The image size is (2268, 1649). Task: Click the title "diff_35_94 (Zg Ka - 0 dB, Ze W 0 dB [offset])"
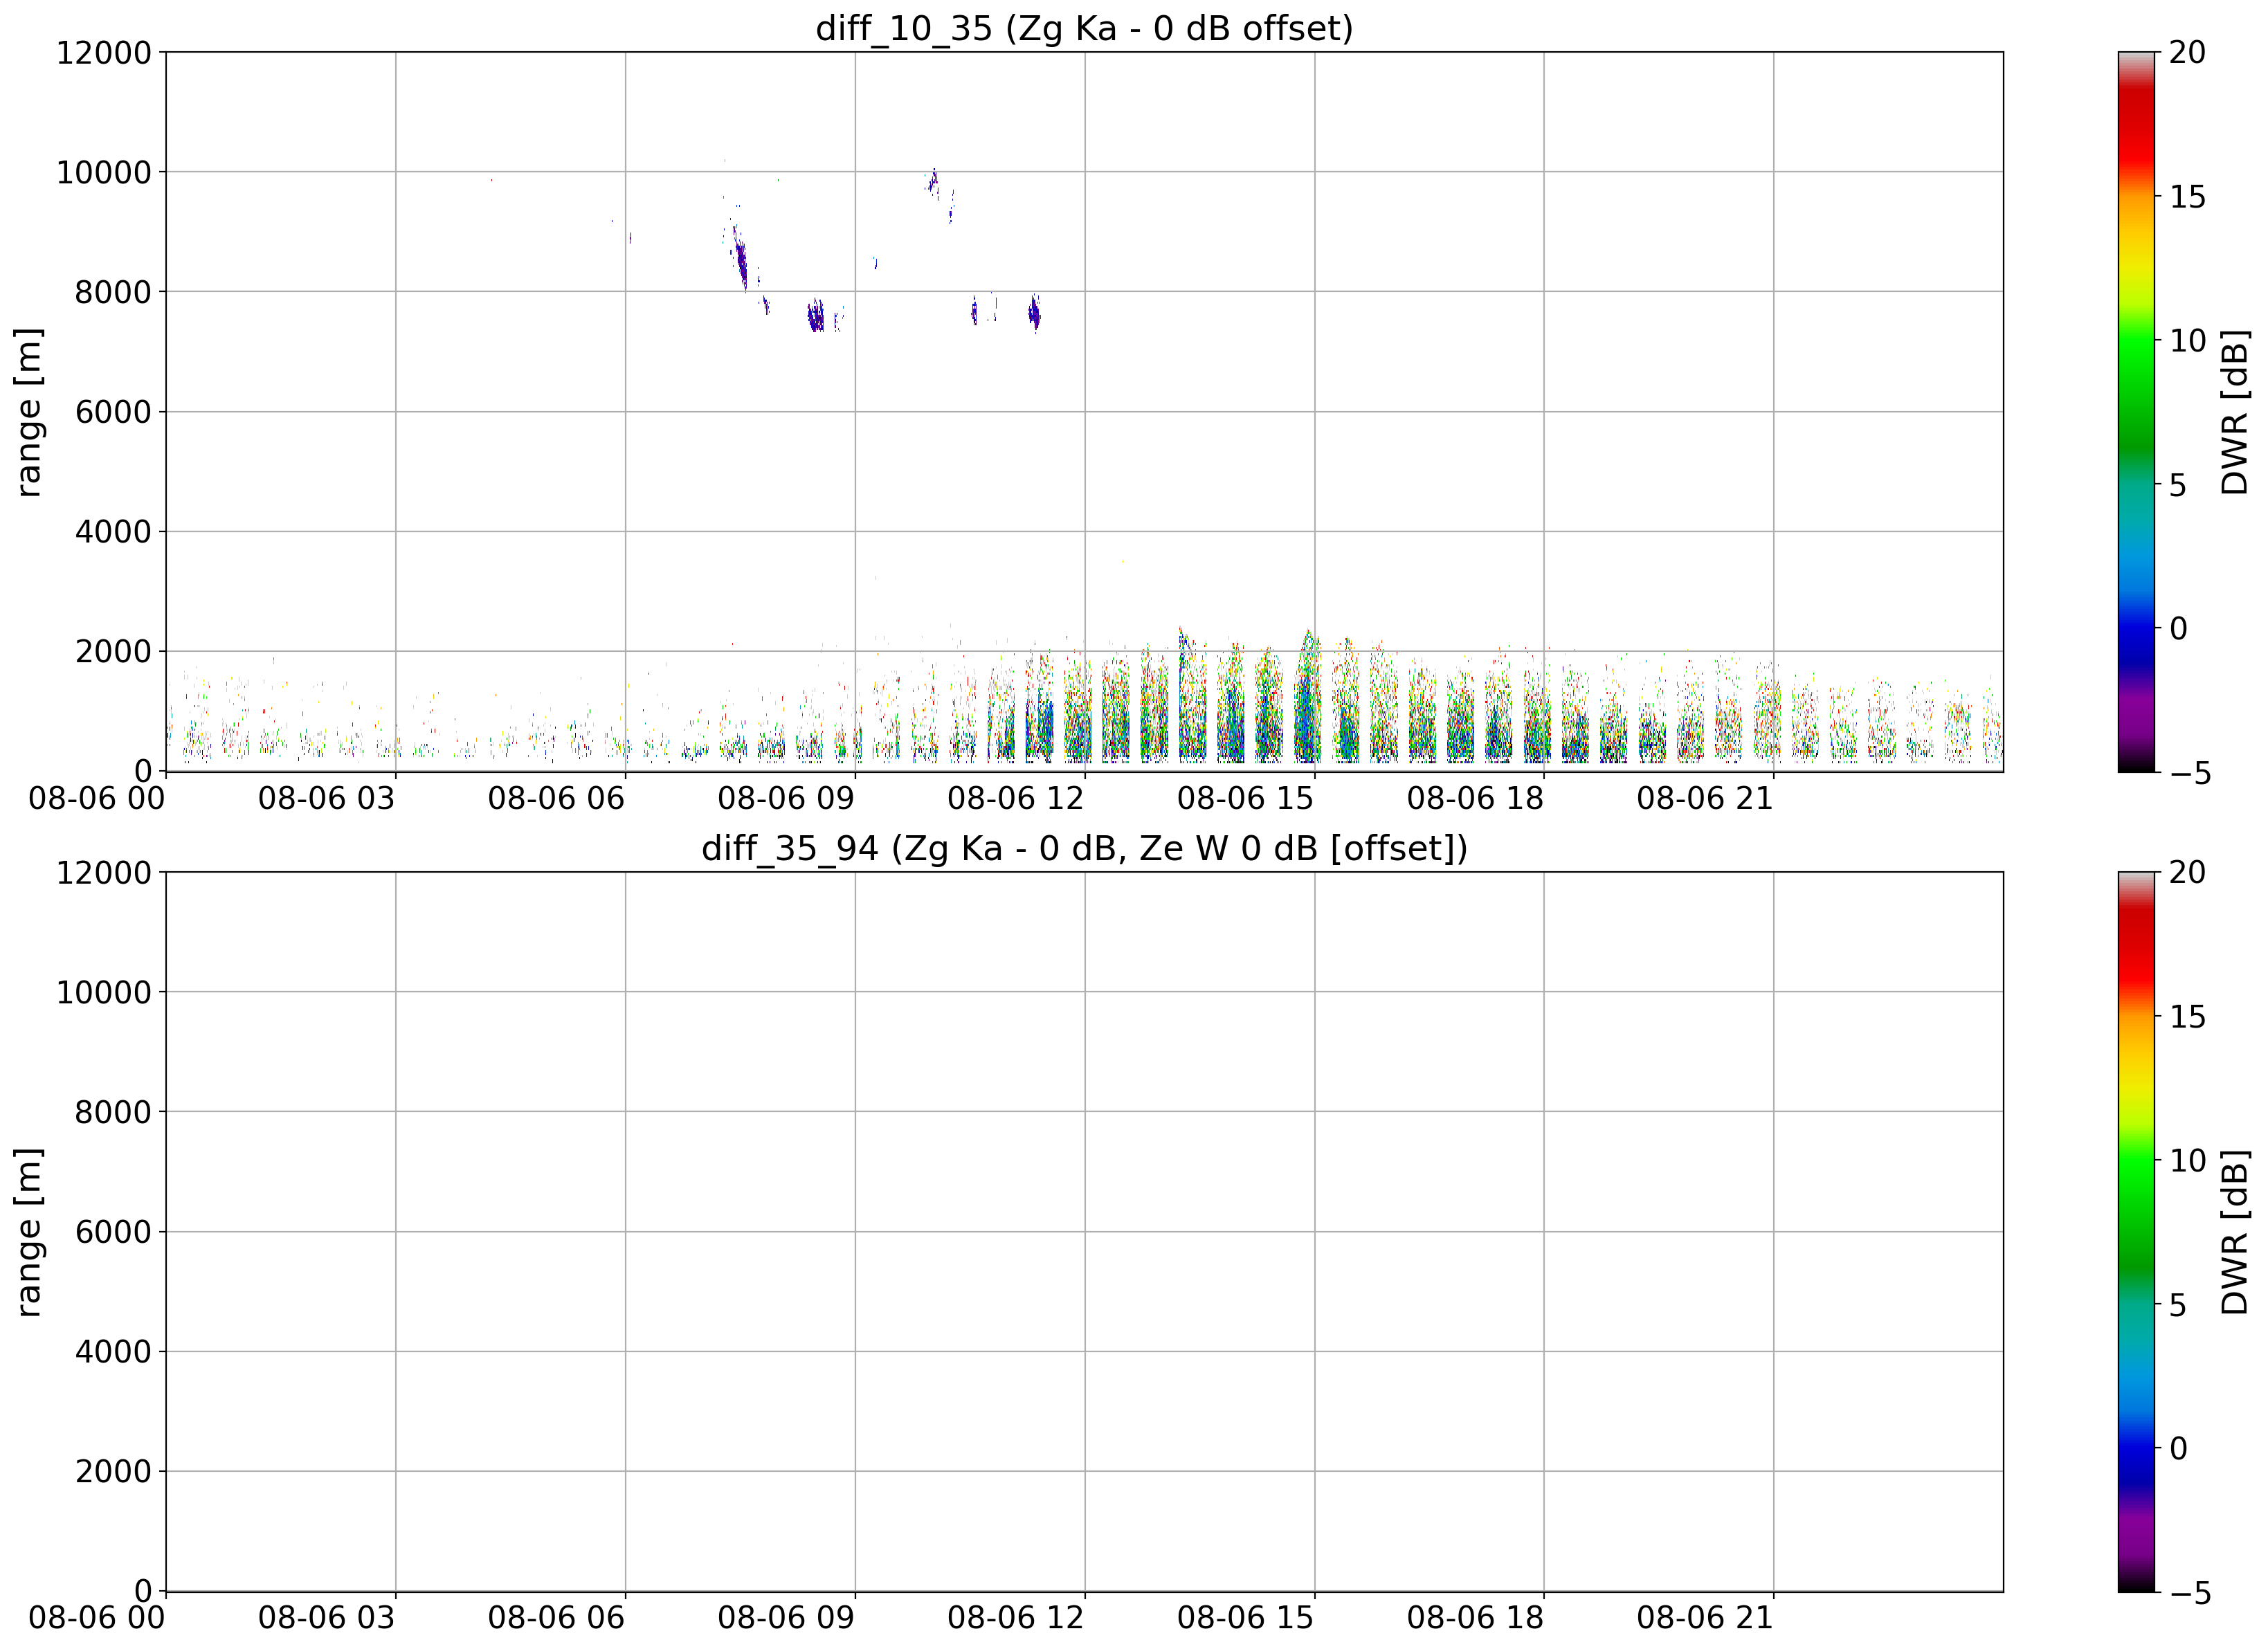(x=1084, y=848)
